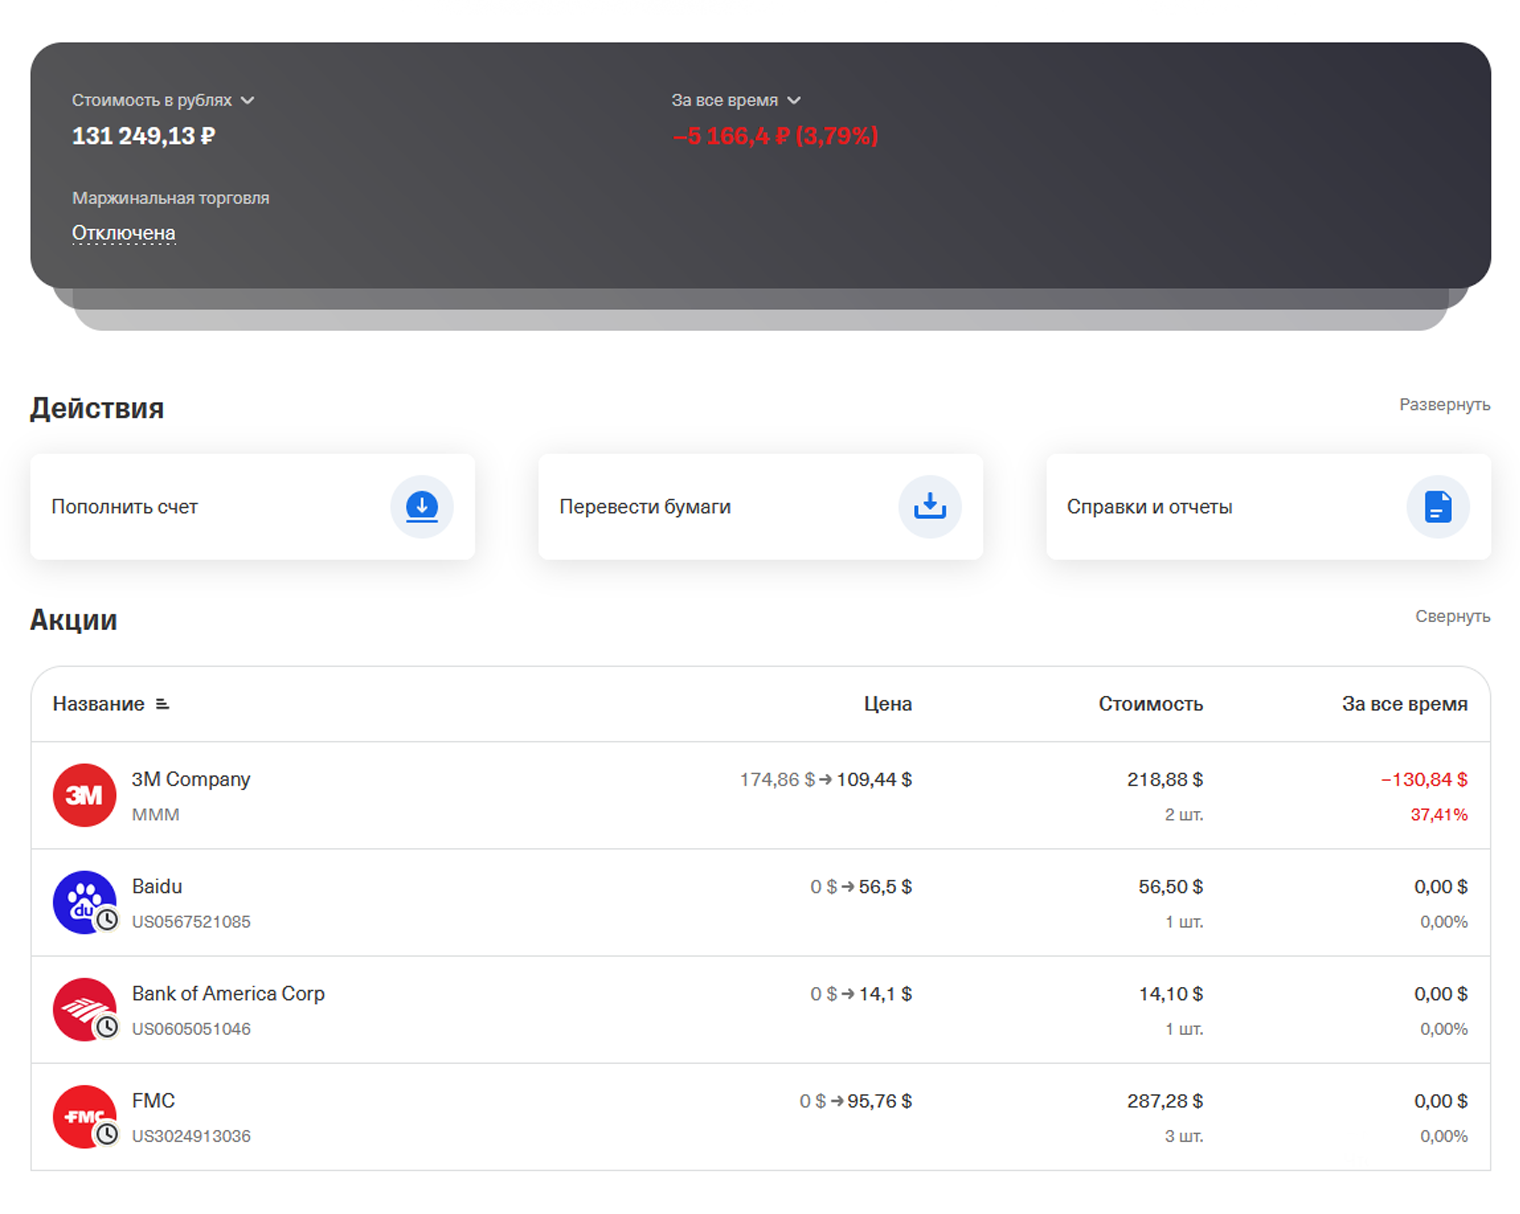Click the Стоимость column header
Image resolution: width=1520 pixels, height=1214 pixels.
(x=1150, y=704)
